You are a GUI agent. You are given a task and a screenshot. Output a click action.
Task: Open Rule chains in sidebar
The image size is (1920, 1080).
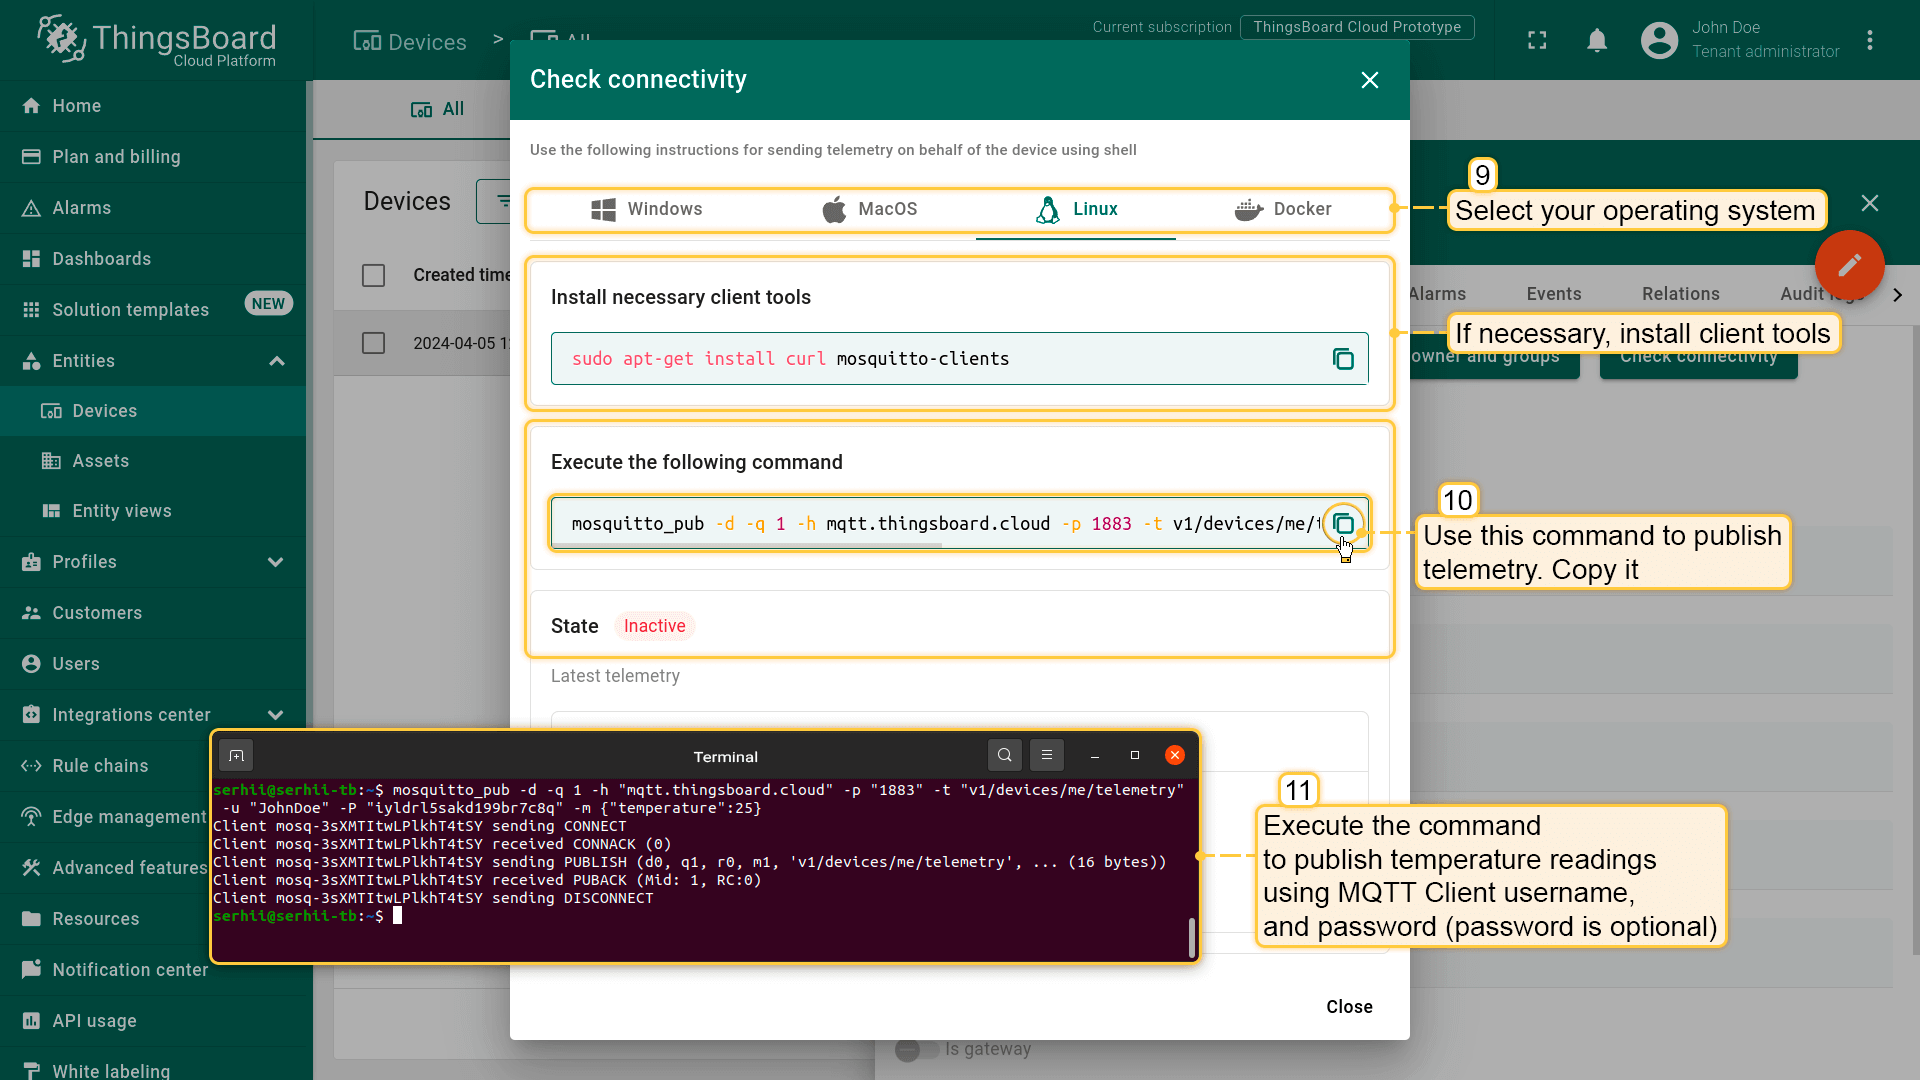pos(100,766)
